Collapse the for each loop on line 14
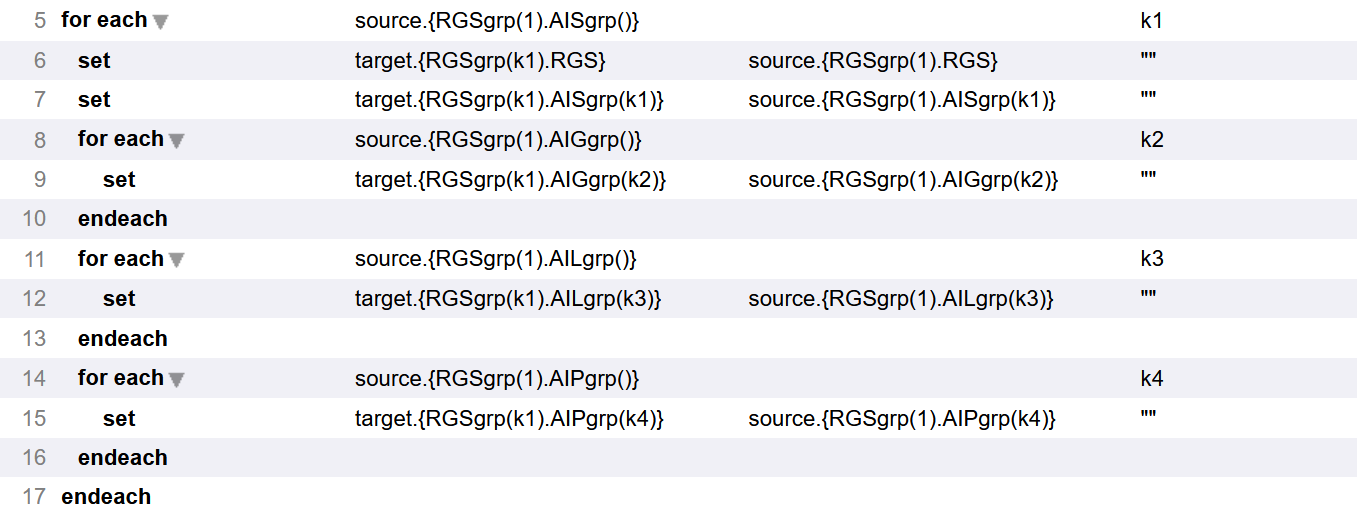Image resolution: width=1359 pixels, height=515 pixels. (x=177, y=380)
